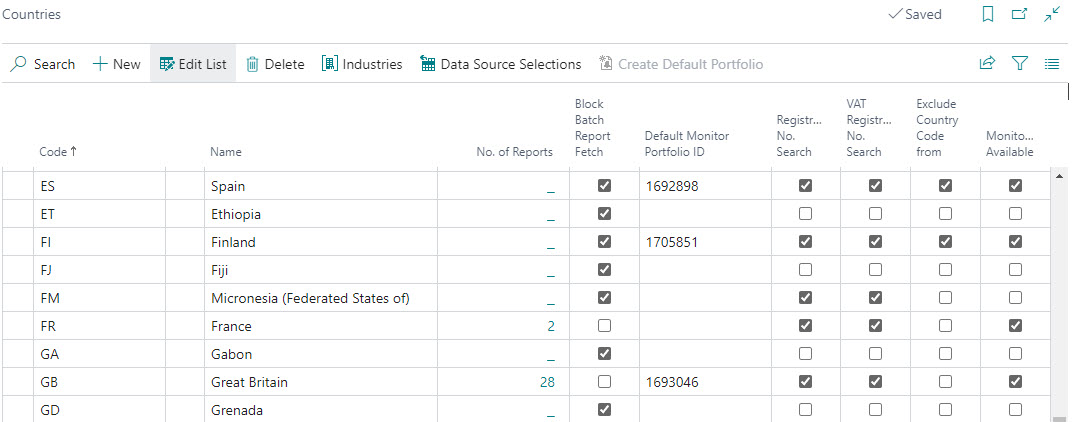The height and width of the screenshot is (422, 1076).
Task: Uncheck VAT Registration No. Search for Spain
Action: 875,186
